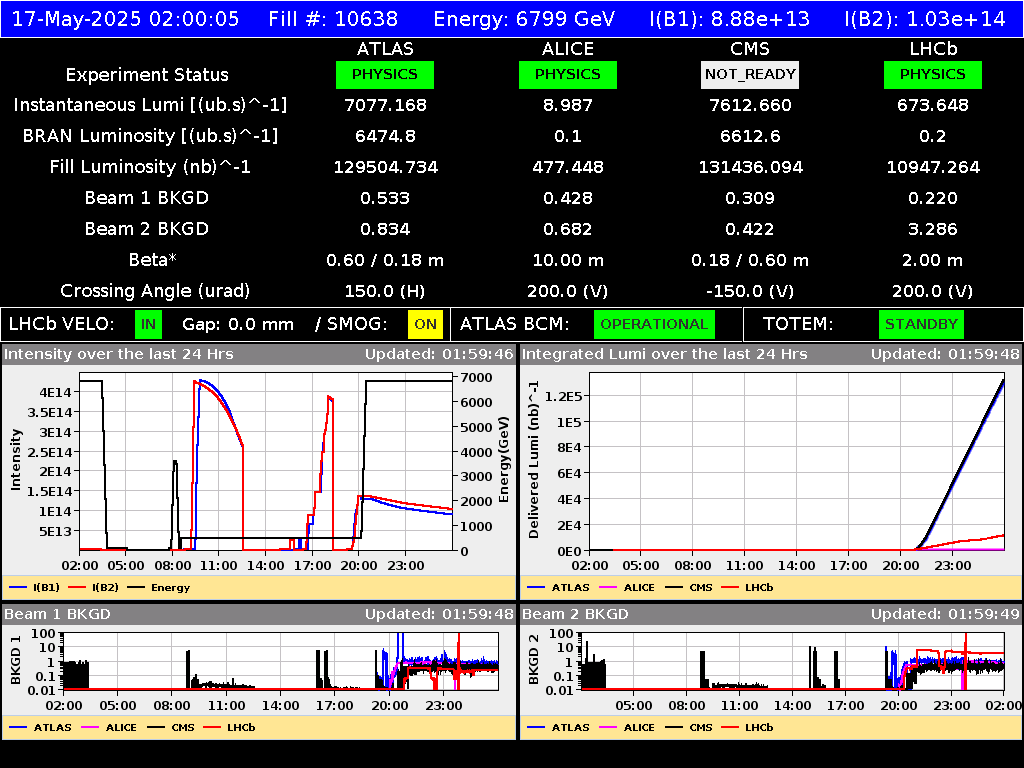Click the green VELO 'IN' indicator
The image size is (1024, 768).
148,325
